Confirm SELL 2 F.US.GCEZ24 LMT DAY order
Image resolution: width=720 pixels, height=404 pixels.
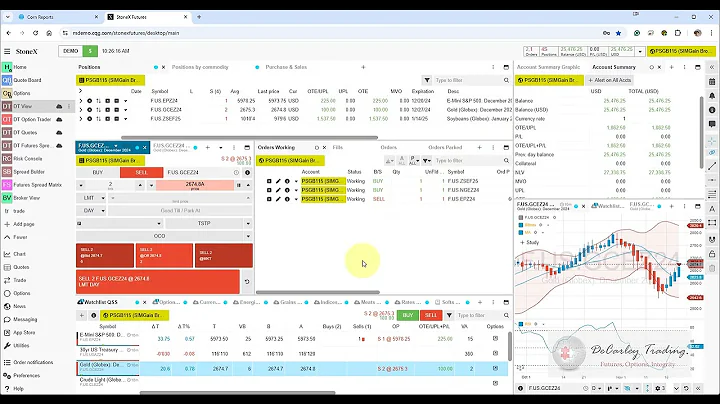pos(158,282)
